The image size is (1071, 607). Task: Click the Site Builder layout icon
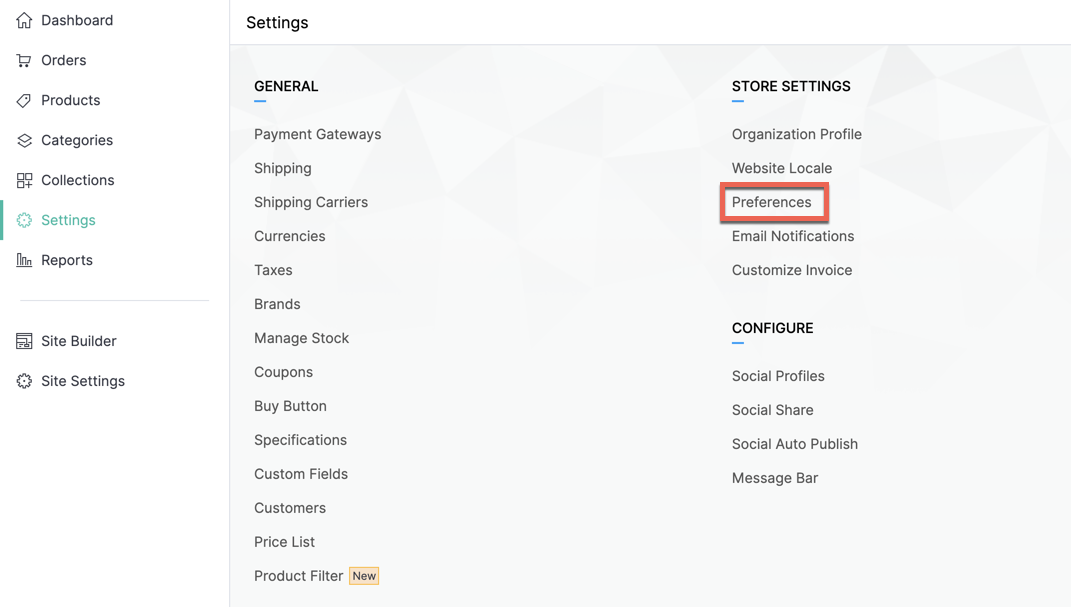point(24,341)
